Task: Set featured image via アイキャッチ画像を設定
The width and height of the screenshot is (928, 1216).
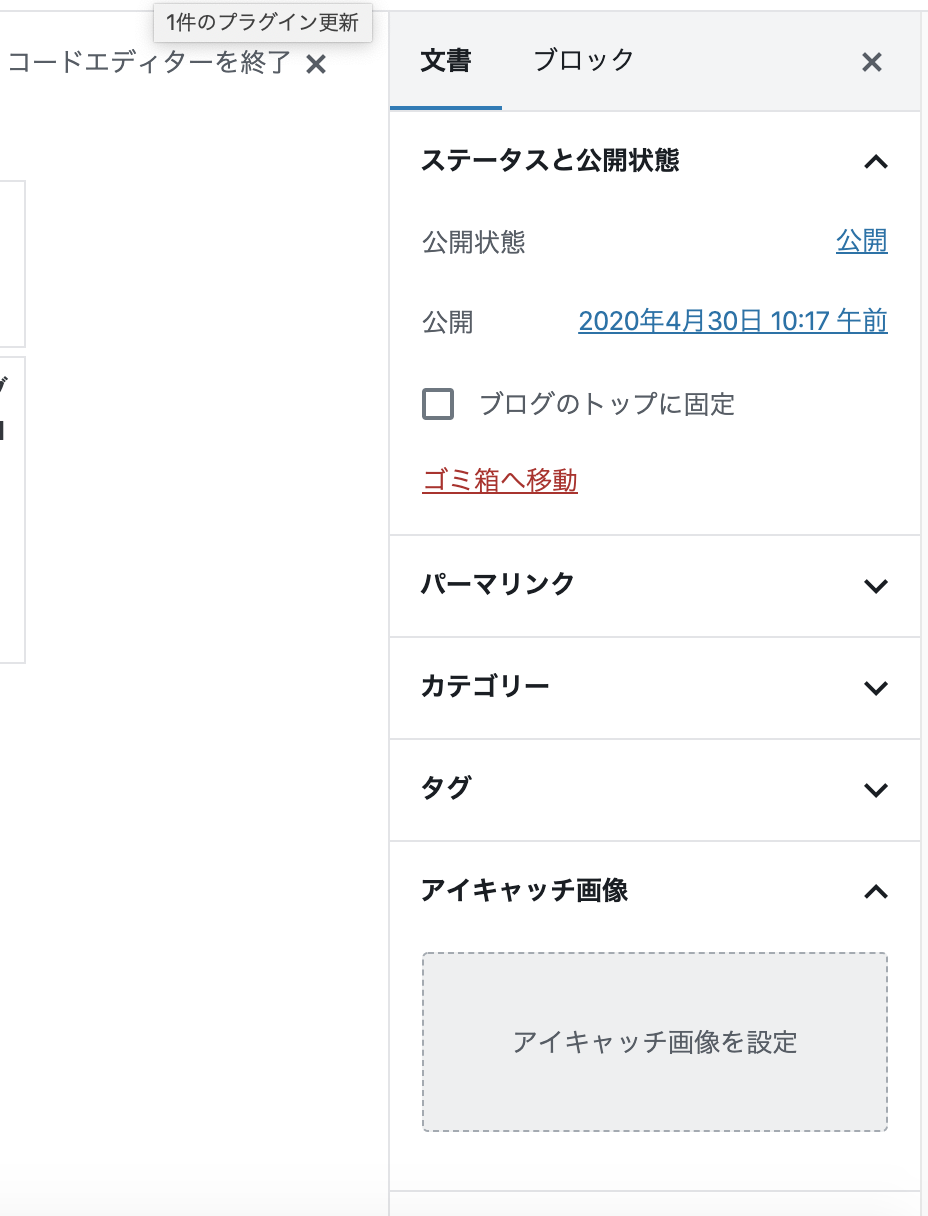Action: pos(655,1042)
